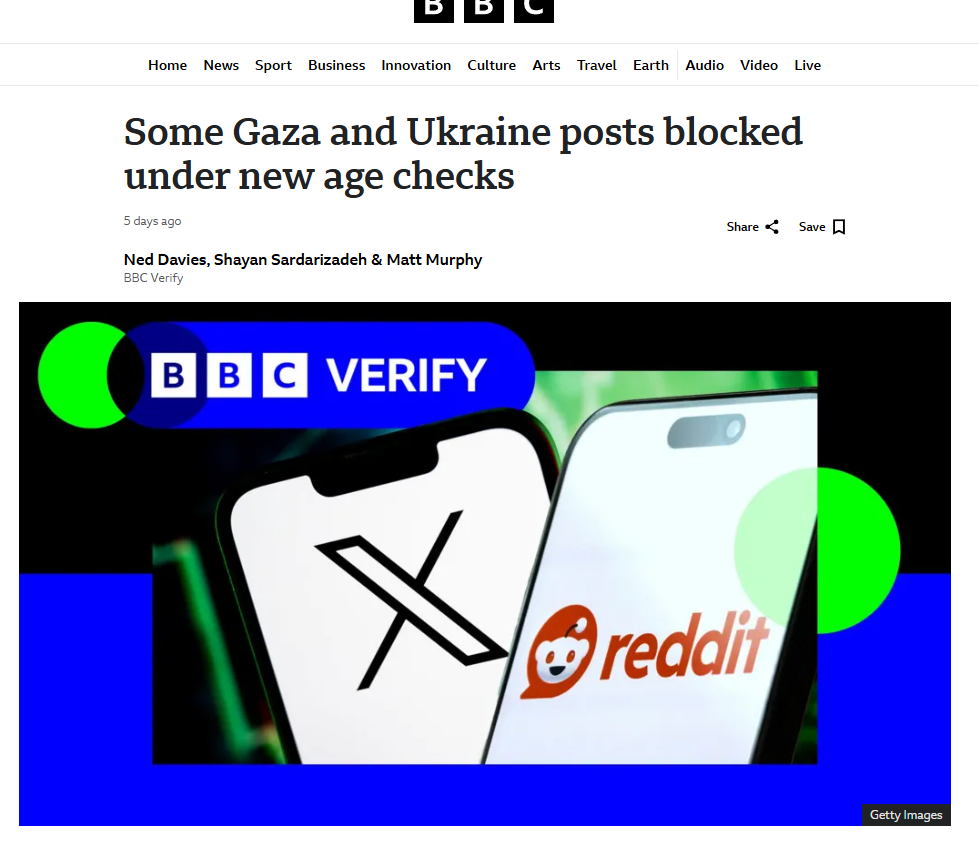This screenshot has width=979, height=841.
Task: Click the authors byline names
Action: click(x=303, y=260)
